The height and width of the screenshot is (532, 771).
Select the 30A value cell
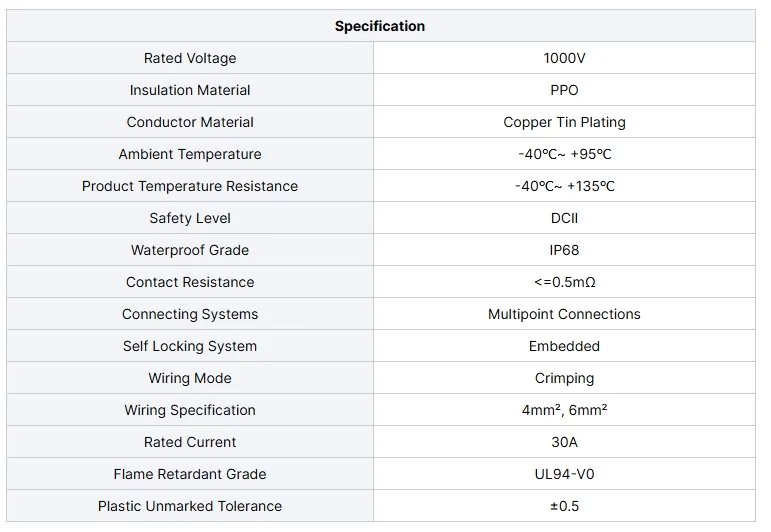(x=564, y=442)
